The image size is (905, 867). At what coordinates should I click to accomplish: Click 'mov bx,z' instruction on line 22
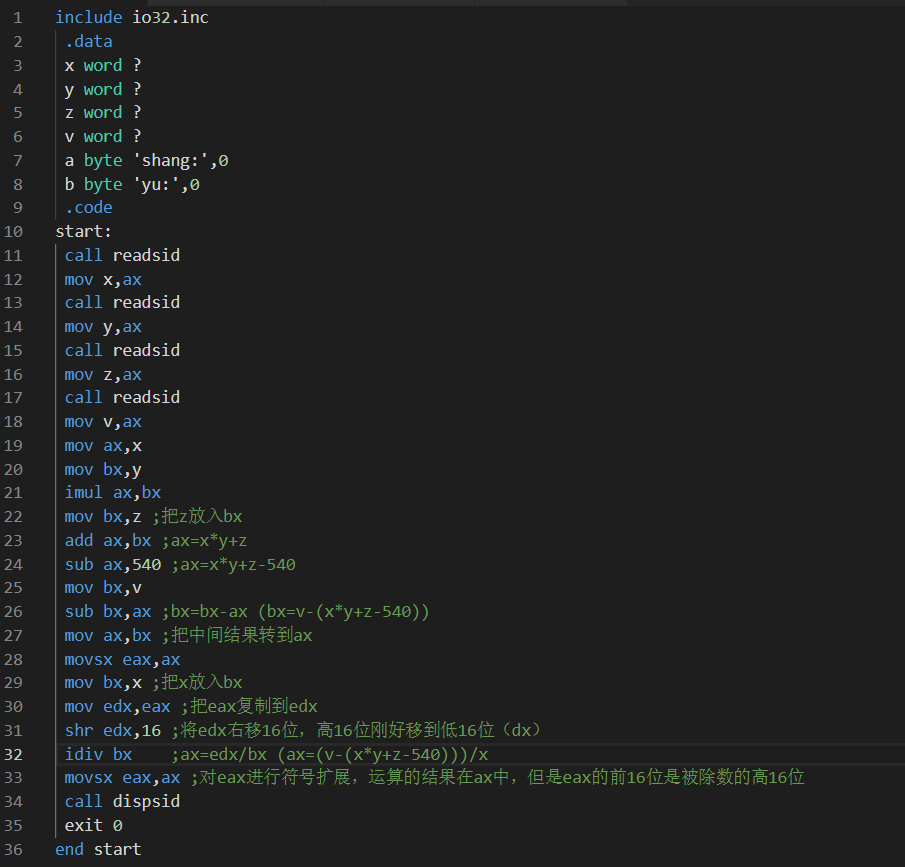pyautogui.click(x=103, y=517)
